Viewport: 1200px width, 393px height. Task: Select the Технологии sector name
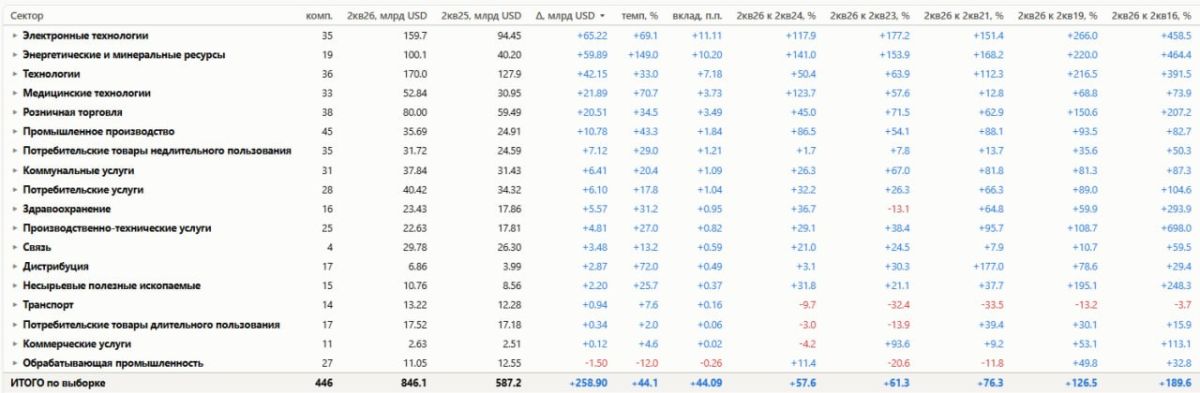point(51,74)
